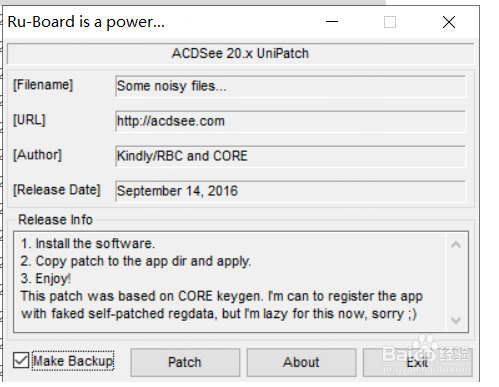Click the Release Info scroll up arrow
This screenshot has width=499, height=387.
click(x=456, y=245)
